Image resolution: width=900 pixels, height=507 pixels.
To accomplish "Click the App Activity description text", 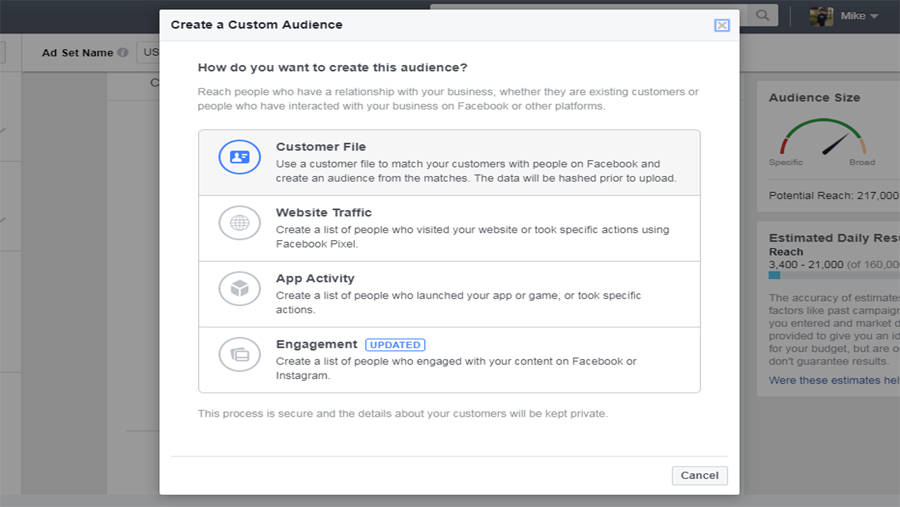I will tap(458, 303).
